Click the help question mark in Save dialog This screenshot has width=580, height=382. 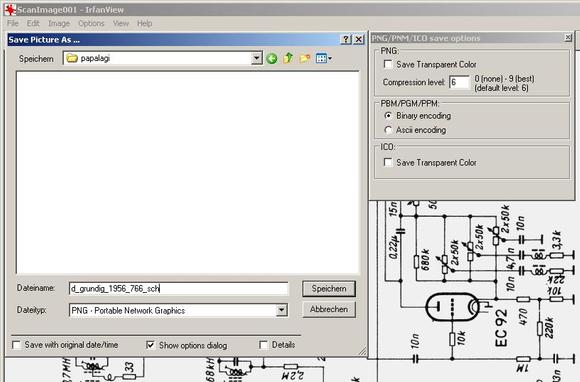(346, 39)
